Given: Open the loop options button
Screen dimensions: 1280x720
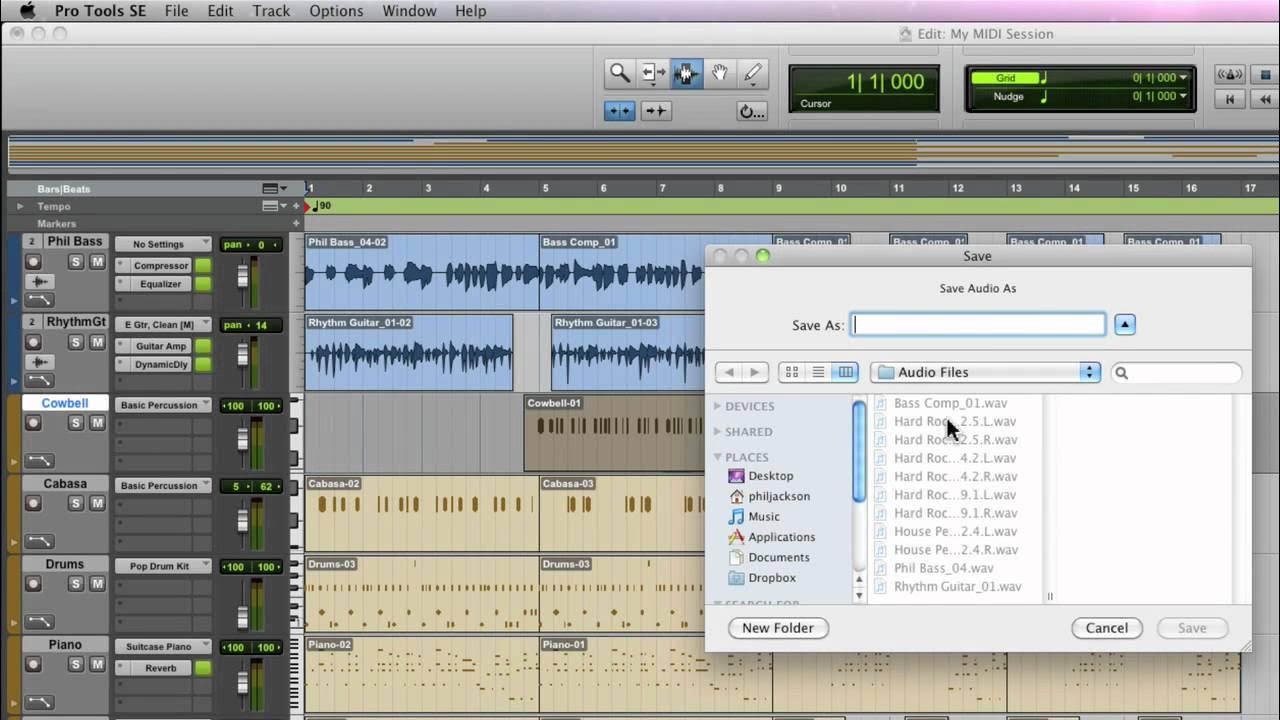Looking at the screenshot, I should point(751,111).
